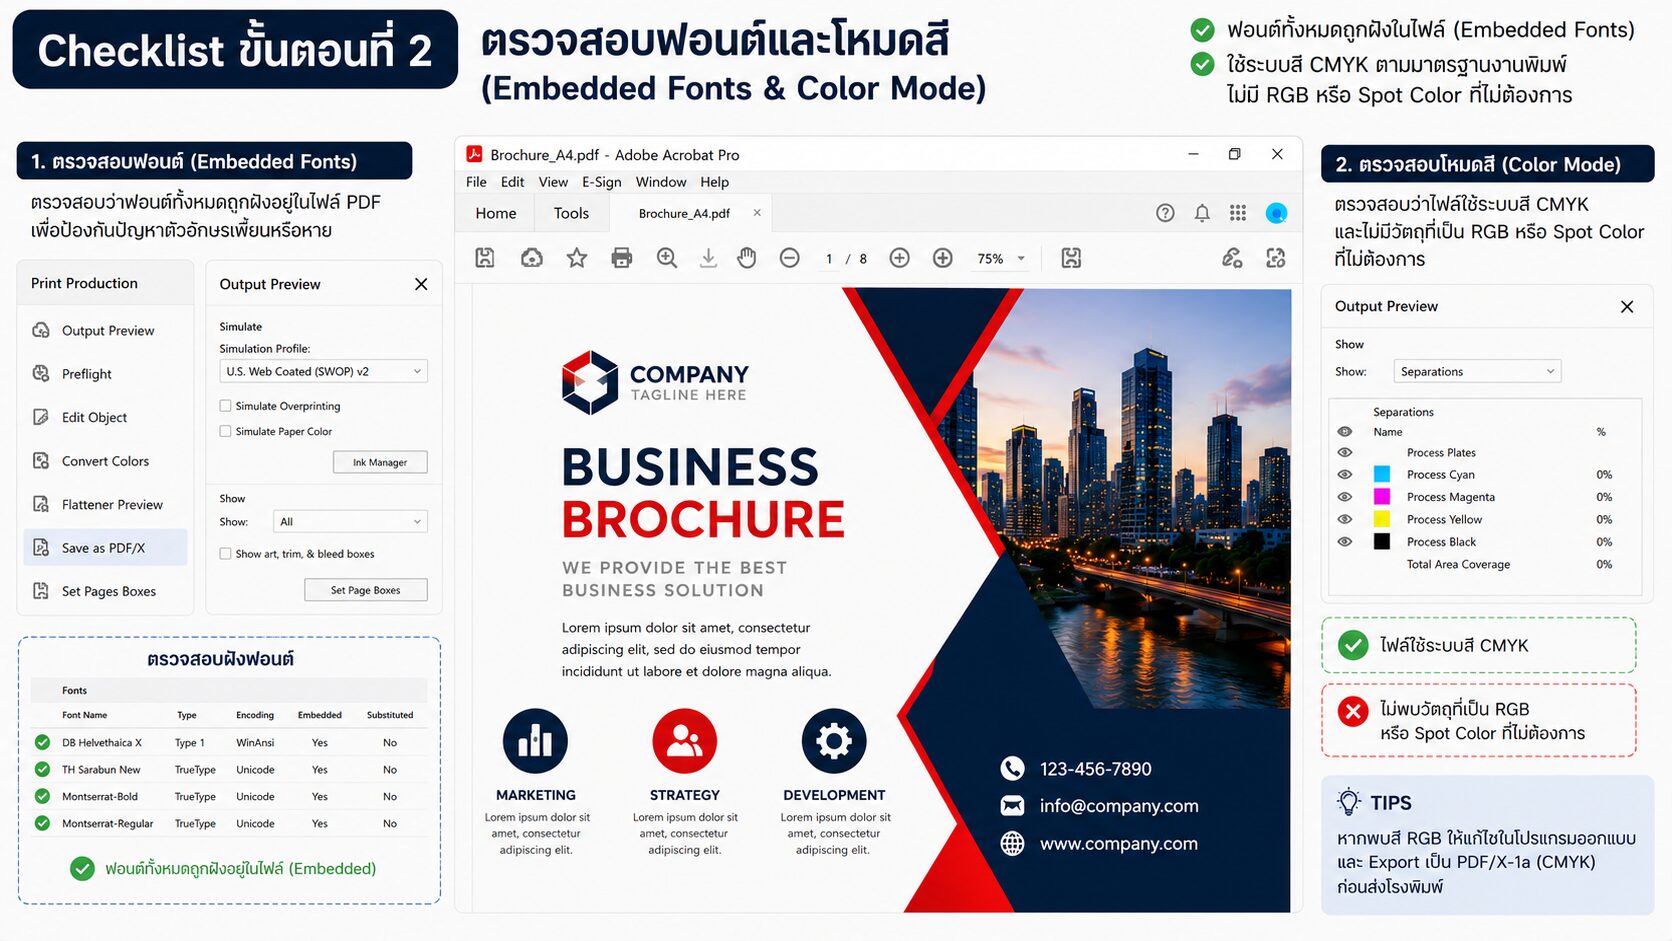
Task: Click the Set Page Boxes button
Action: (x=365, y=590)
